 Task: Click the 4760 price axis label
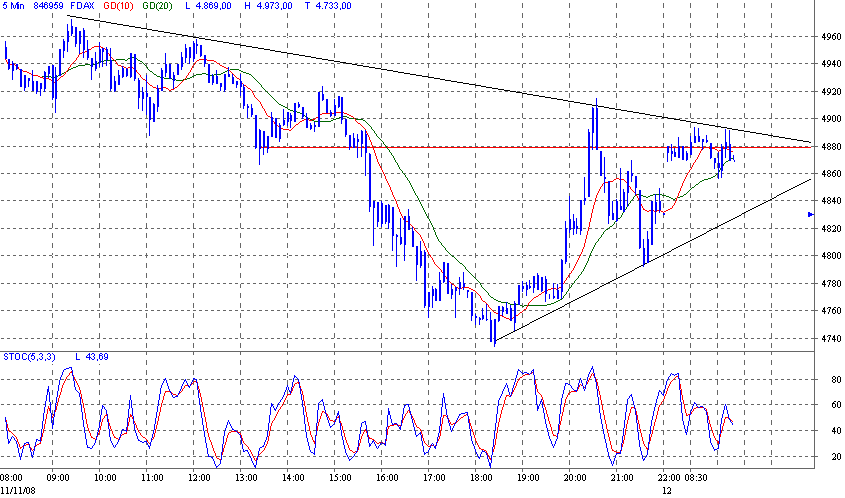click(x=830, y=311)
